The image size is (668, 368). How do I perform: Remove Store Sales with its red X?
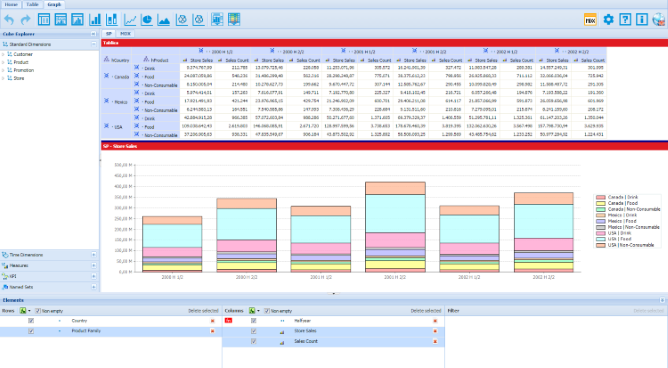click(x=435, y=331)
